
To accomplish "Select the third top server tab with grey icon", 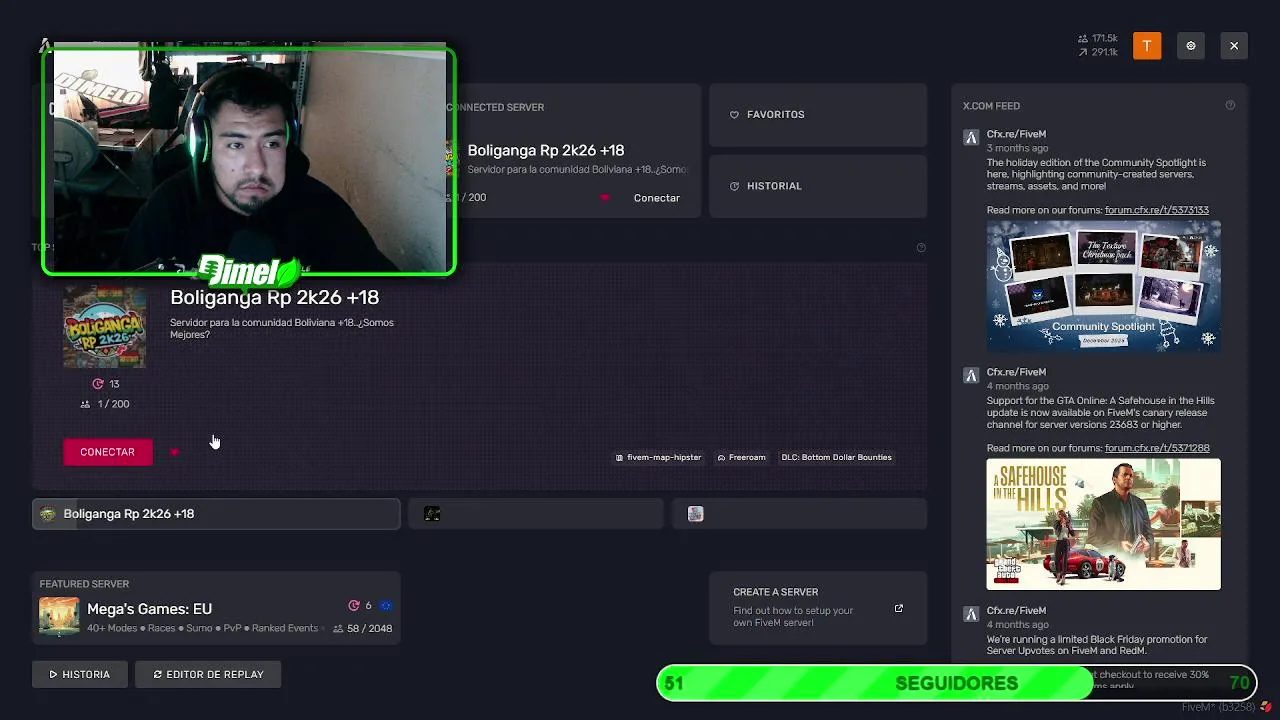I will pyautogui.click(x=799, y=514).
